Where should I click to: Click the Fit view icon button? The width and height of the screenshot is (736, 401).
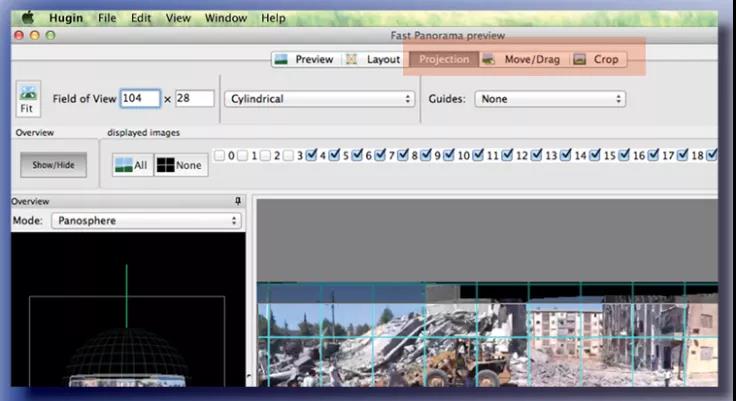point(28,100)
